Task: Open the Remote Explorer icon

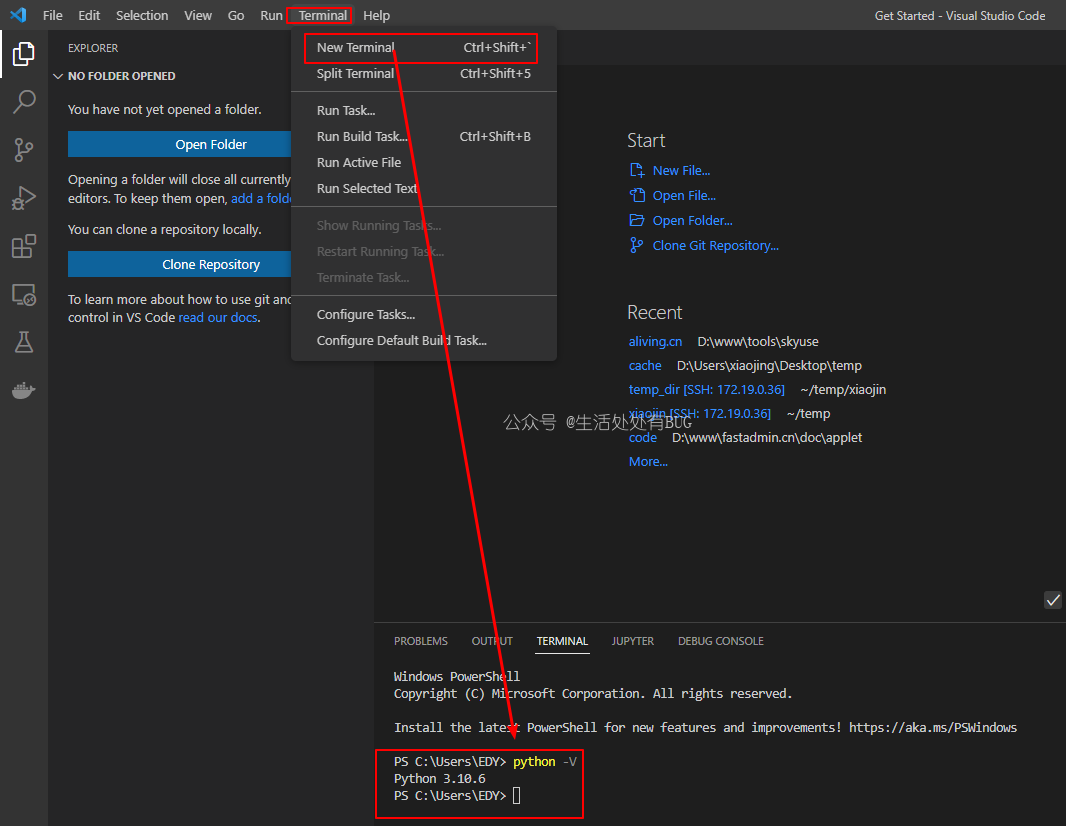Action: [24, 294]
